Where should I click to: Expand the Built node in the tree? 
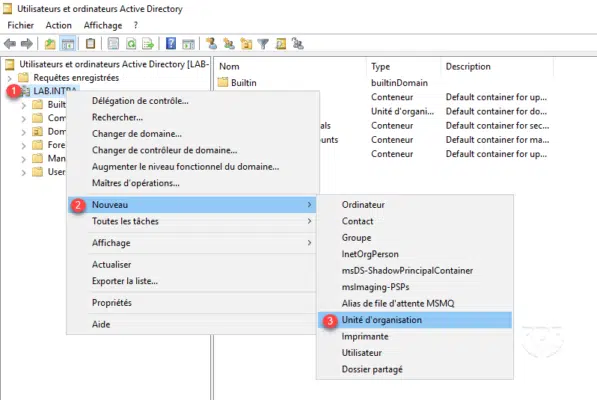click(24, 105)
